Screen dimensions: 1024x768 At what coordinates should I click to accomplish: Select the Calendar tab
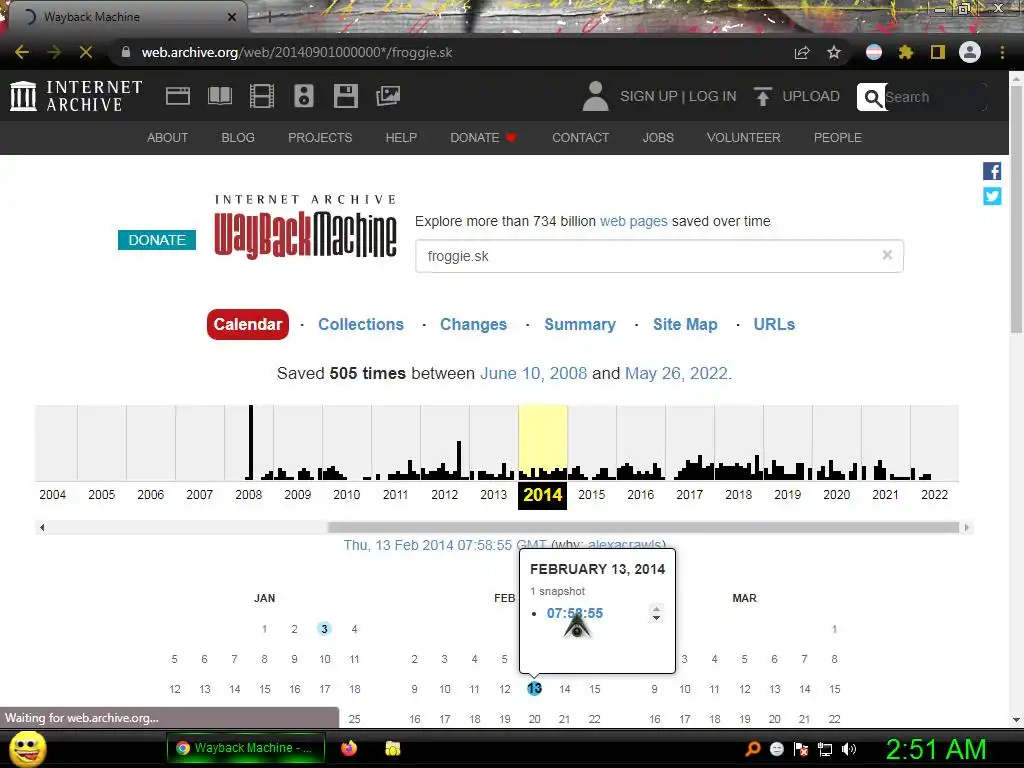pos(248,325)
